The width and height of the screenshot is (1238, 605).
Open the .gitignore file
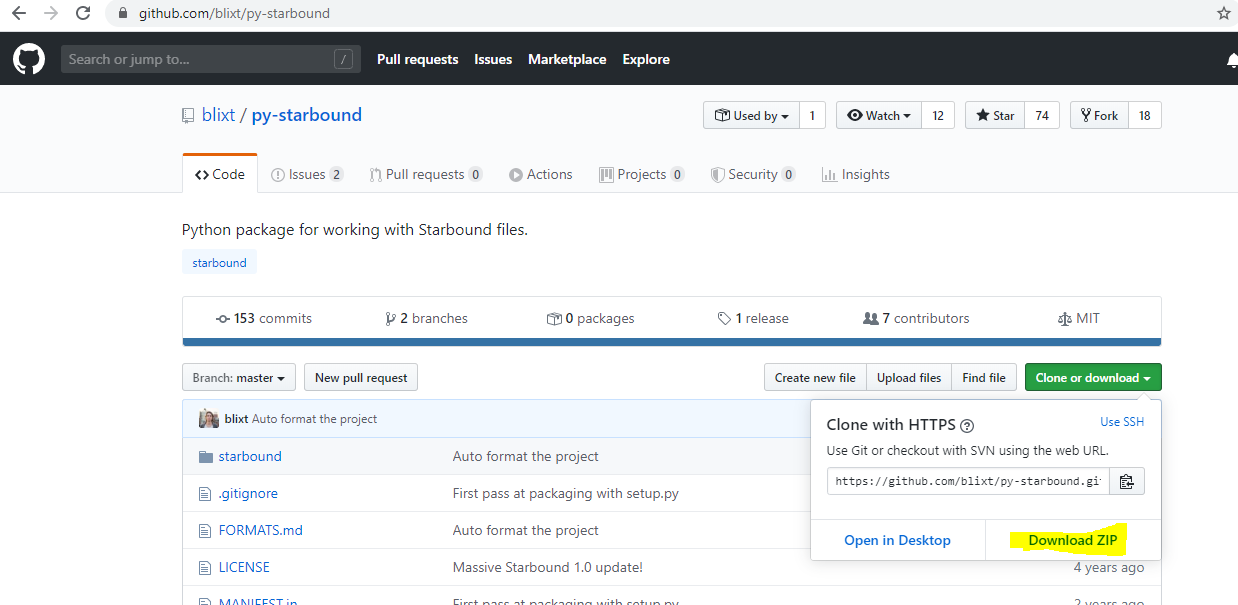point(248,493)
